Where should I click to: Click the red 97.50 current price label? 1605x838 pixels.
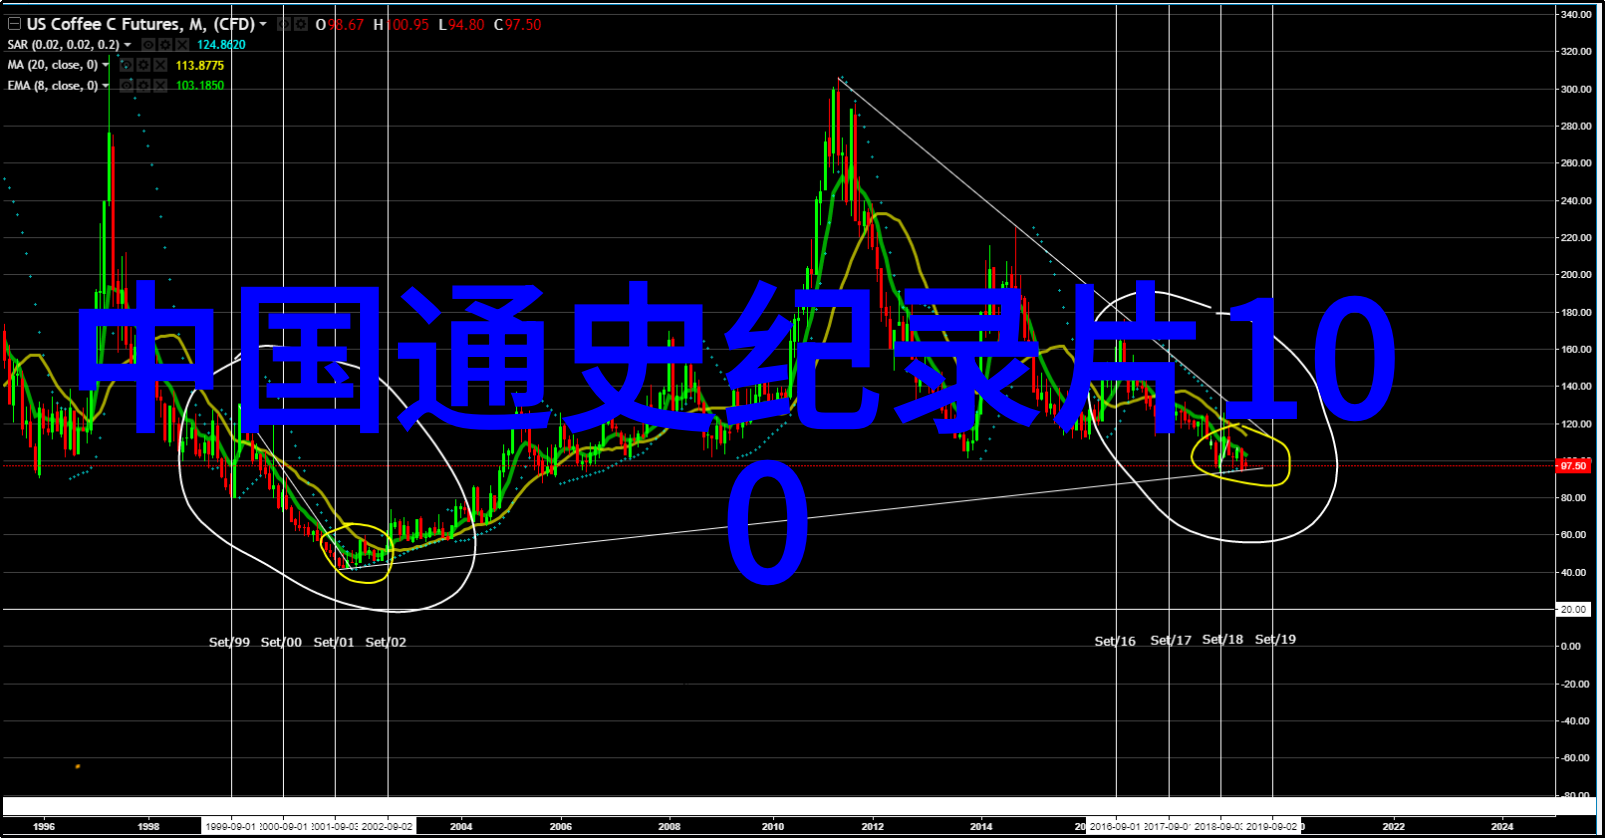[1573, 466]
